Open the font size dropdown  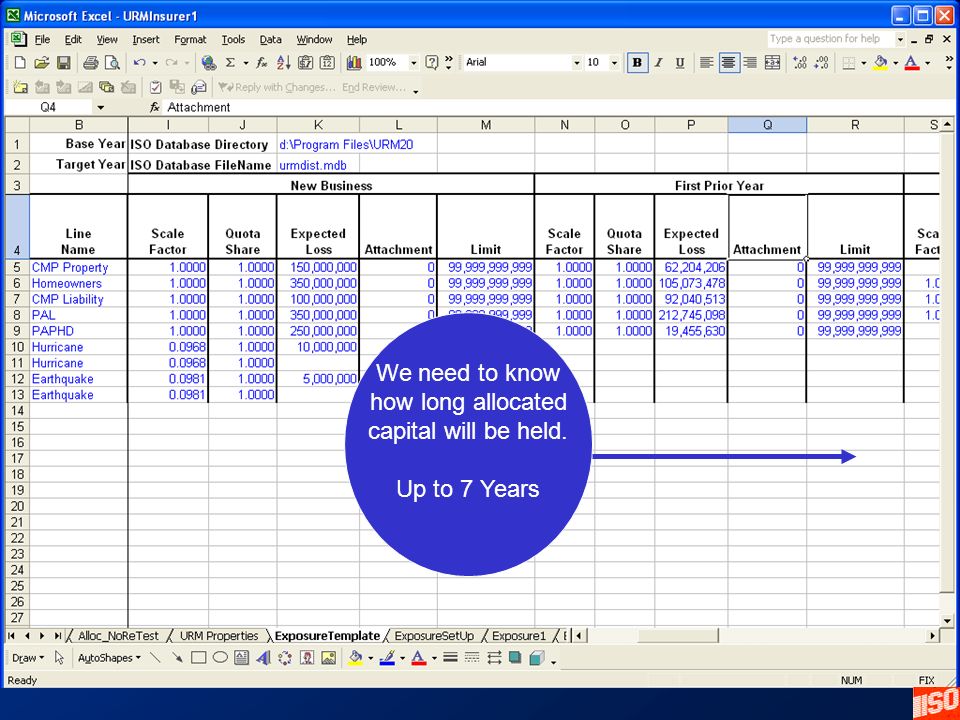(x=614, y=62)
